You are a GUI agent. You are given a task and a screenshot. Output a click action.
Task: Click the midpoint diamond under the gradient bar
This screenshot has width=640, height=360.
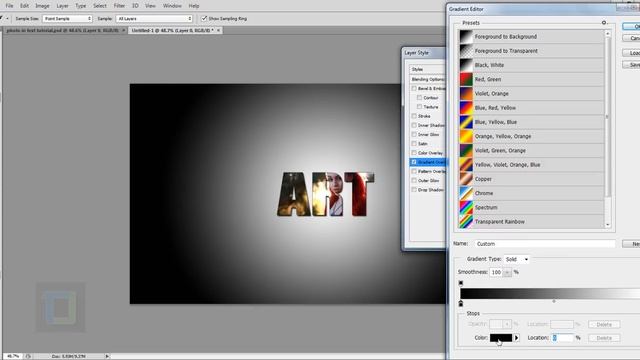pyautogui.click(x=554, y=301)
